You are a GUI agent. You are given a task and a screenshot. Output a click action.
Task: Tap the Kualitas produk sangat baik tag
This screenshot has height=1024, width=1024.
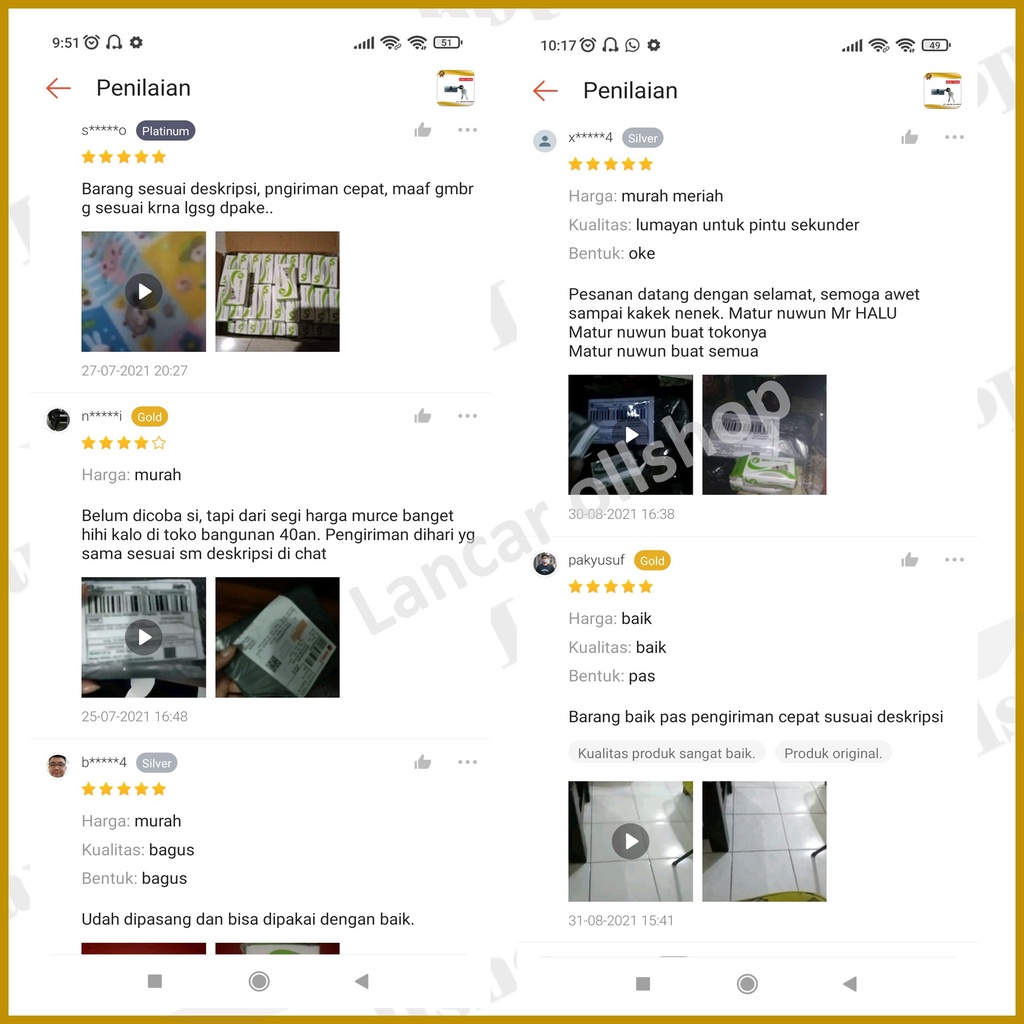pyautogui.click(x=666, y=753)
